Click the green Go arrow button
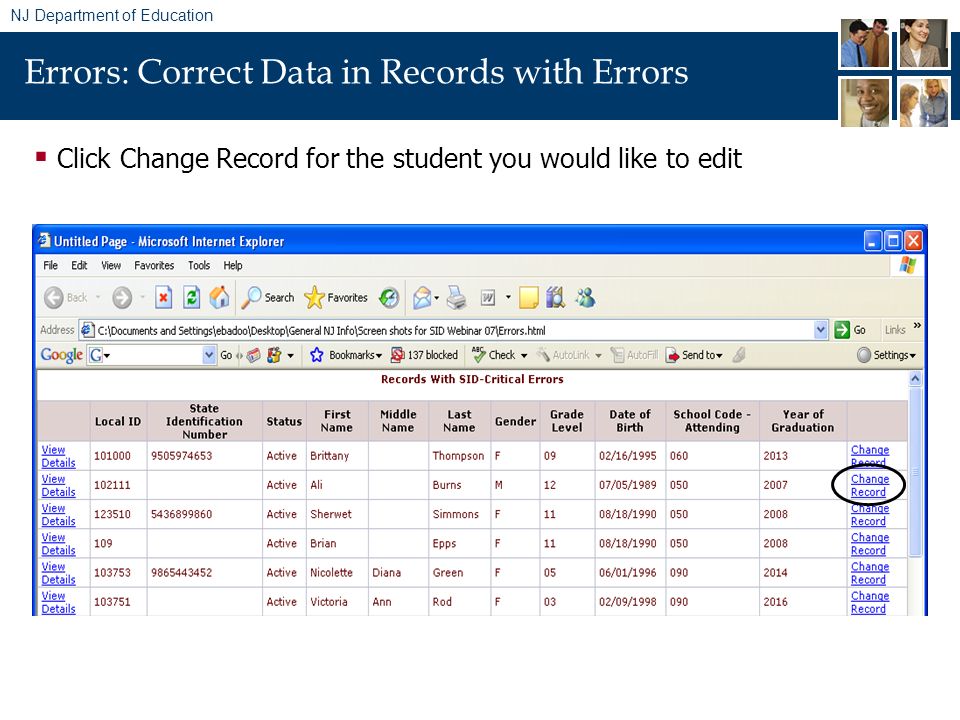Screen dimensions: 960x720 coord(842,330)
